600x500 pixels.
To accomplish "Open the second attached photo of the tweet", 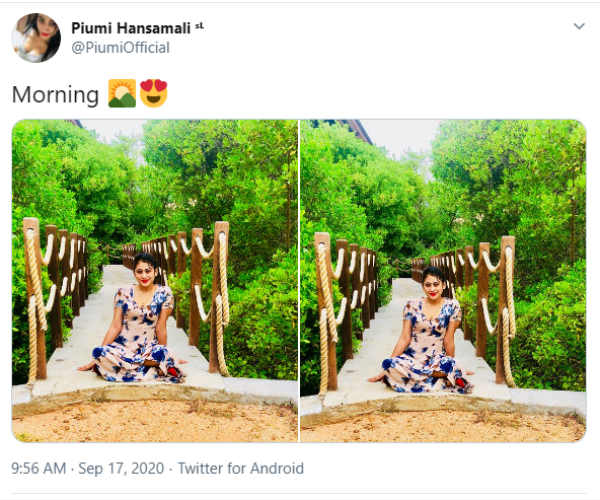I will [443, 281].
